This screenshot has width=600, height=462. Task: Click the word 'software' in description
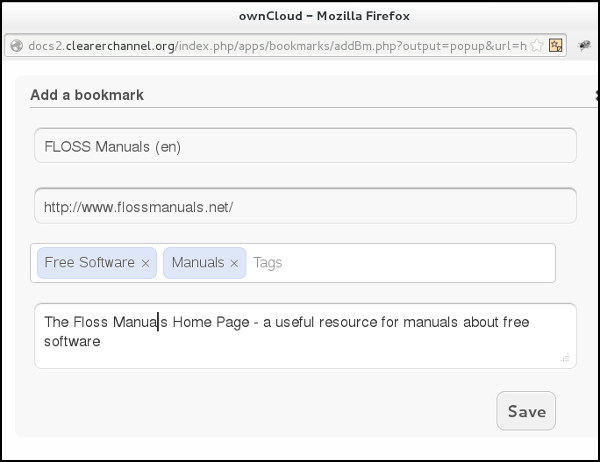tap(73, 342)
